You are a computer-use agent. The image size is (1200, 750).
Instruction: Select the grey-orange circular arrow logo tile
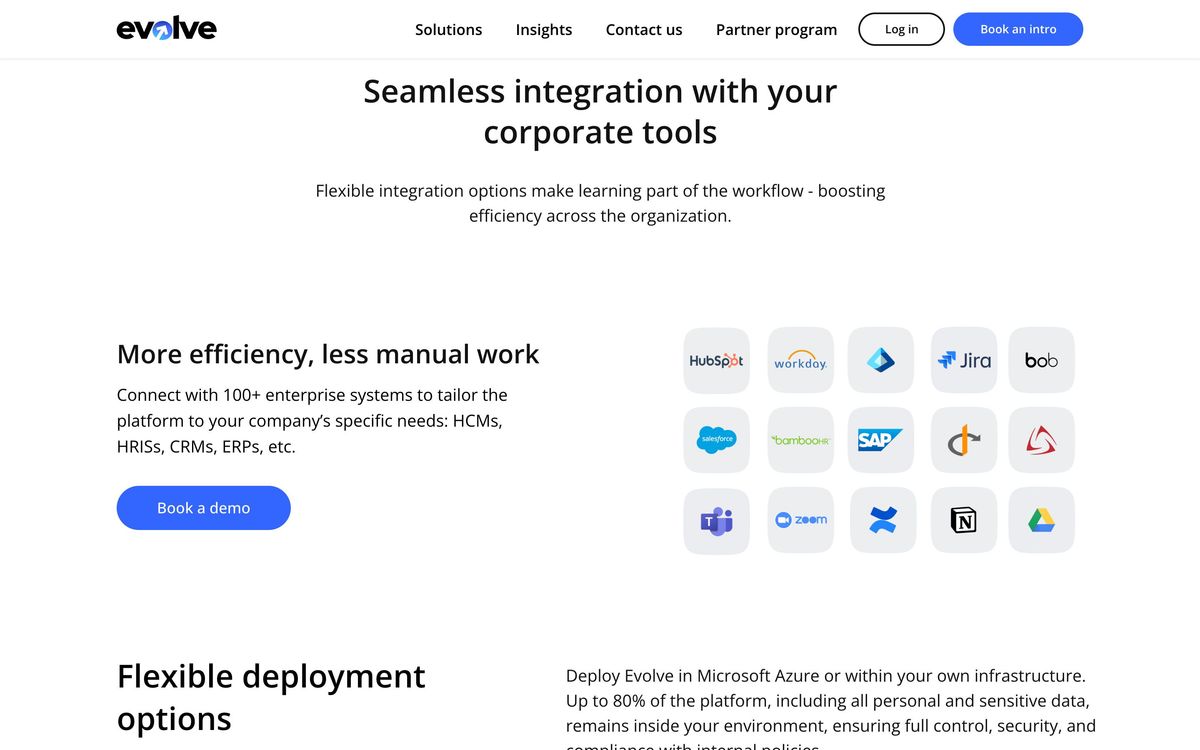[x=964, y=440]
